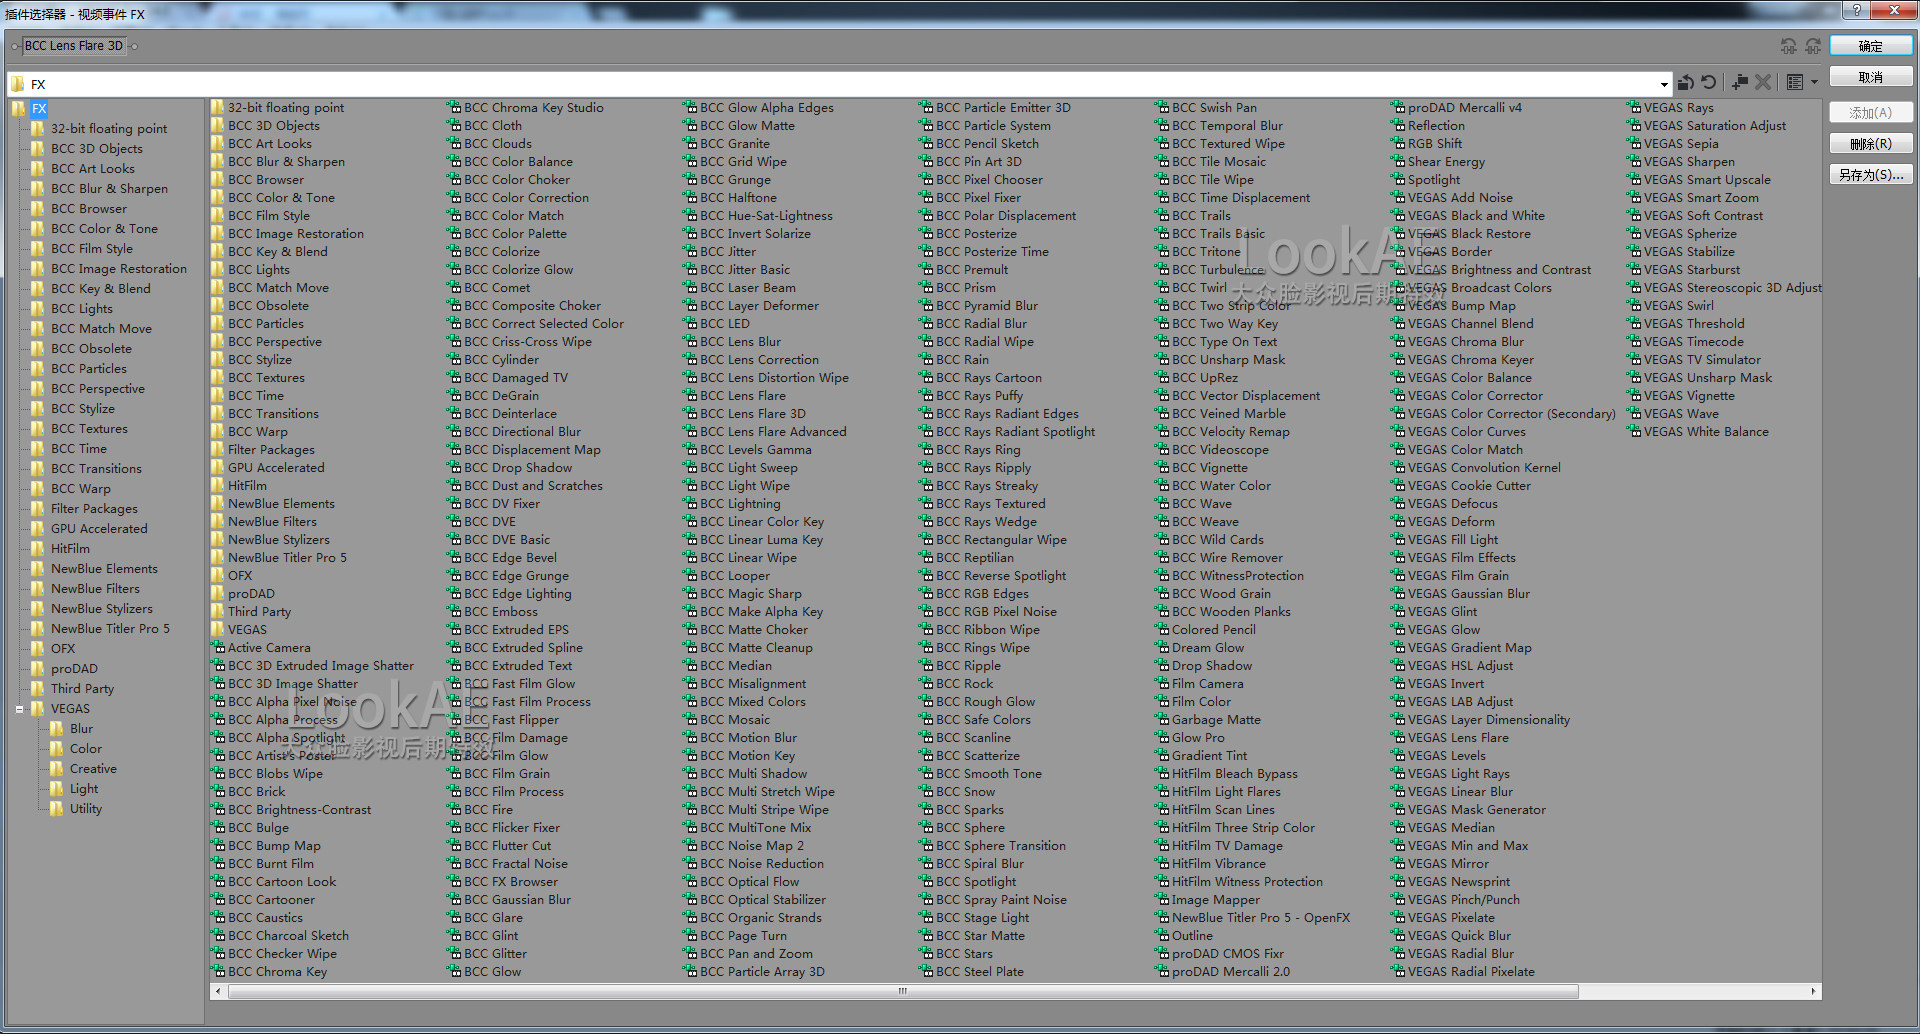
Task: Select VEGAS Color Curves plug-in
Action: click(1467, 432)
